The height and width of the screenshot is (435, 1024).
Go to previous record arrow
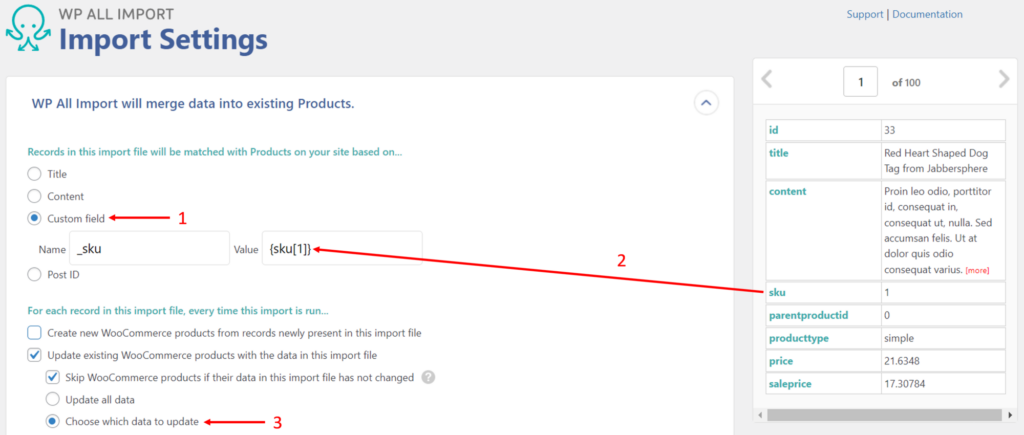point(767,79)
